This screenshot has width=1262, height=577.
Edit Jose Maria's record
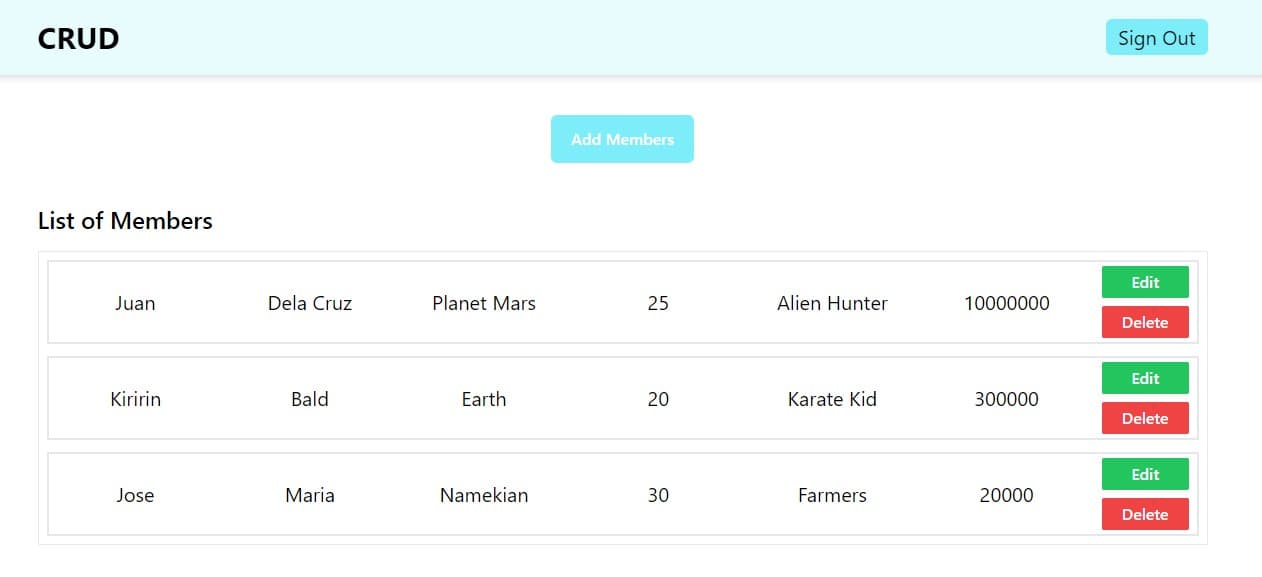coord(1145,474)
